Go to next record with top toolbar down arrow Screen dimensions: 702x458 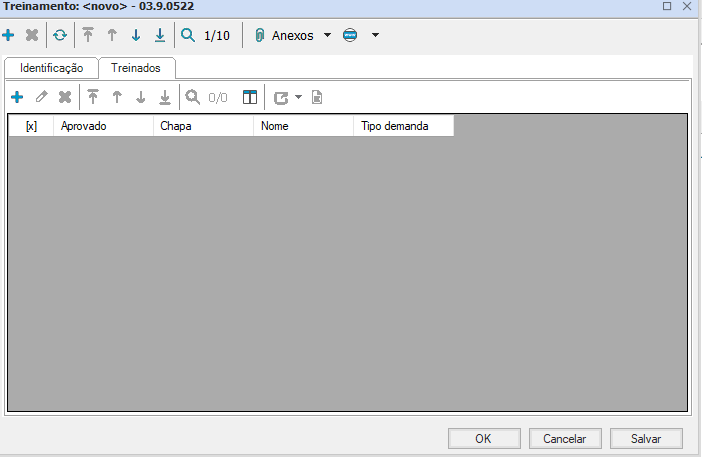(136, 36)
